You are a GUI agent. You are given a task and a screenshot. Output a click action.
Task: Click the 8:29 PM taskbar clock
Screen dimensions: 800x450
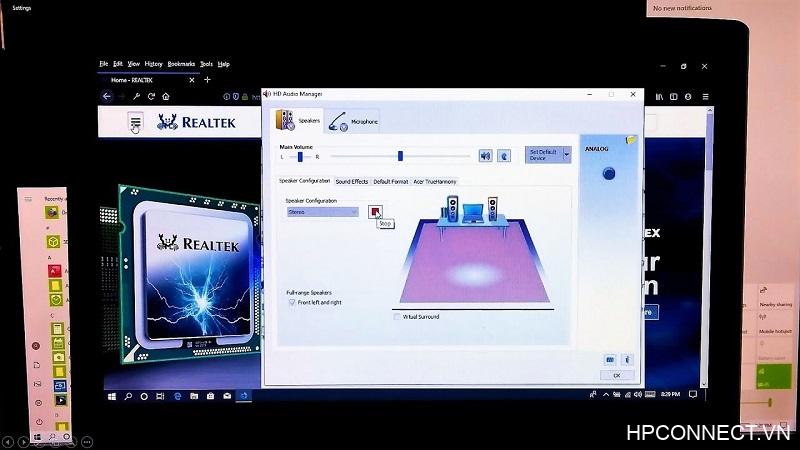(670, 394)
